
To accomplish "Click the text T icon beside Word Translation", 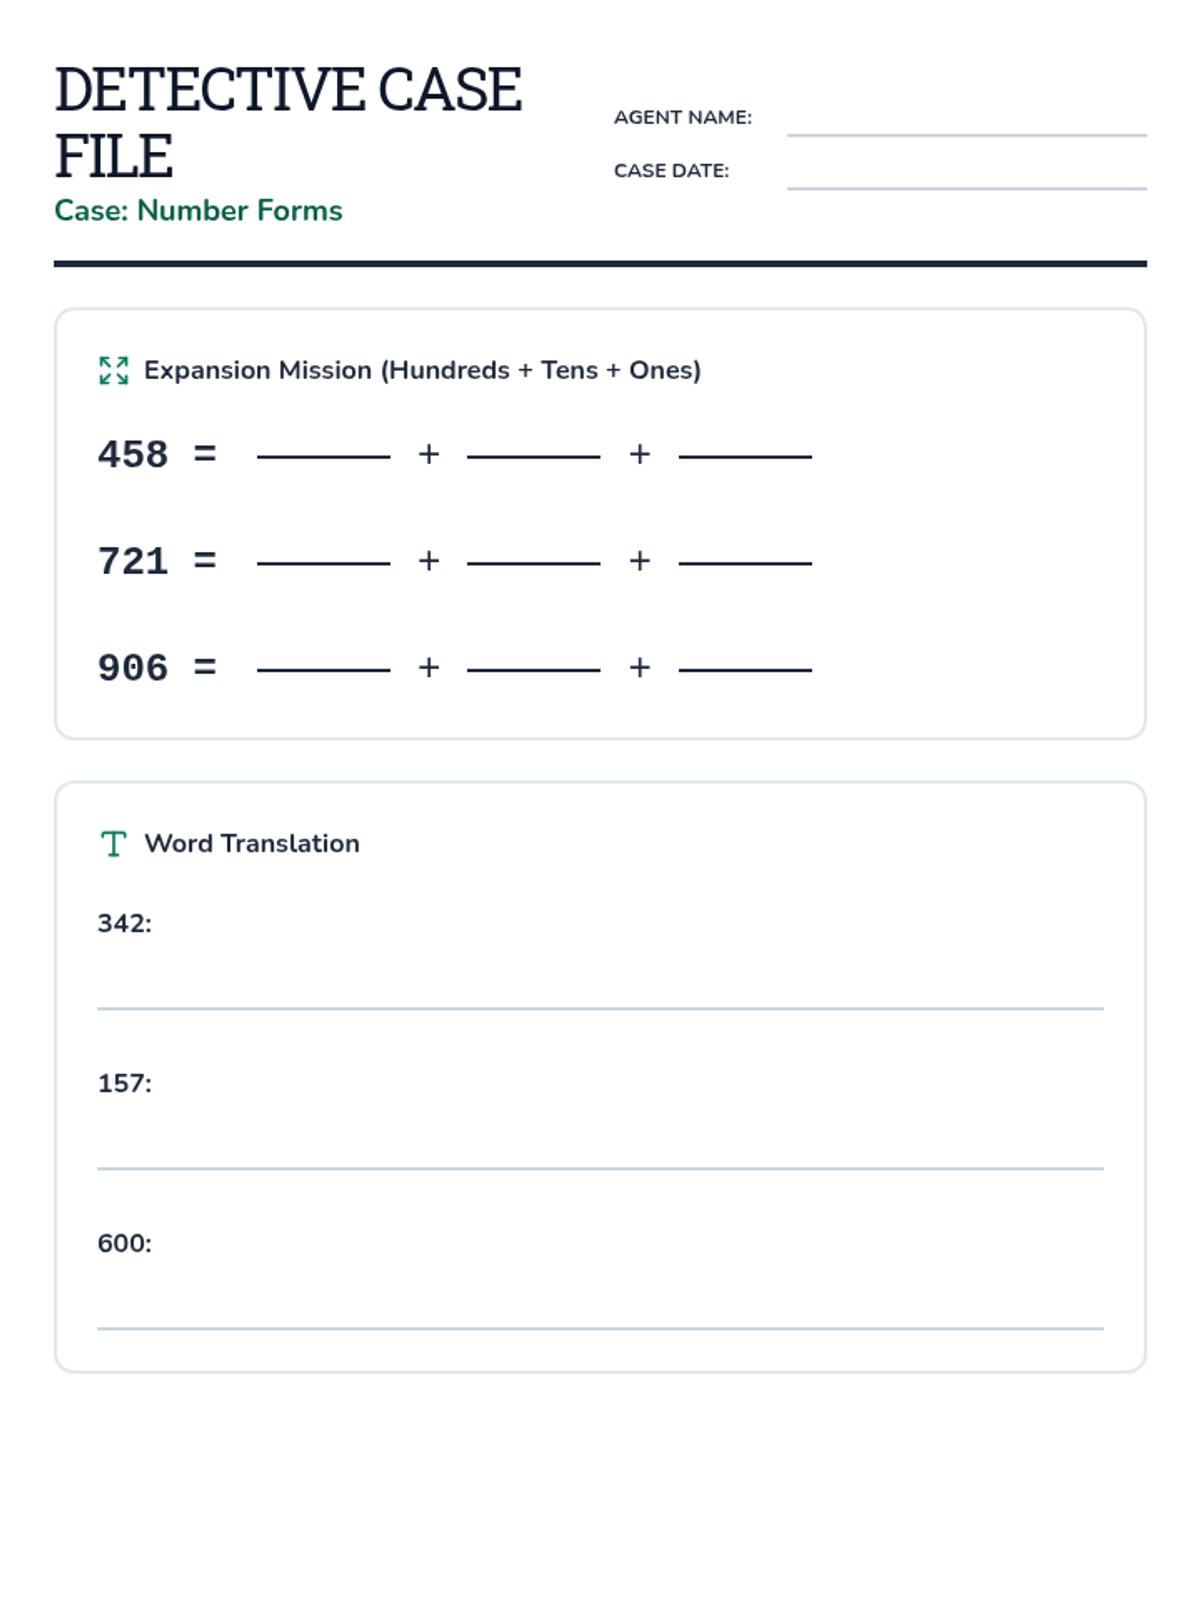I will pos(114,844).
